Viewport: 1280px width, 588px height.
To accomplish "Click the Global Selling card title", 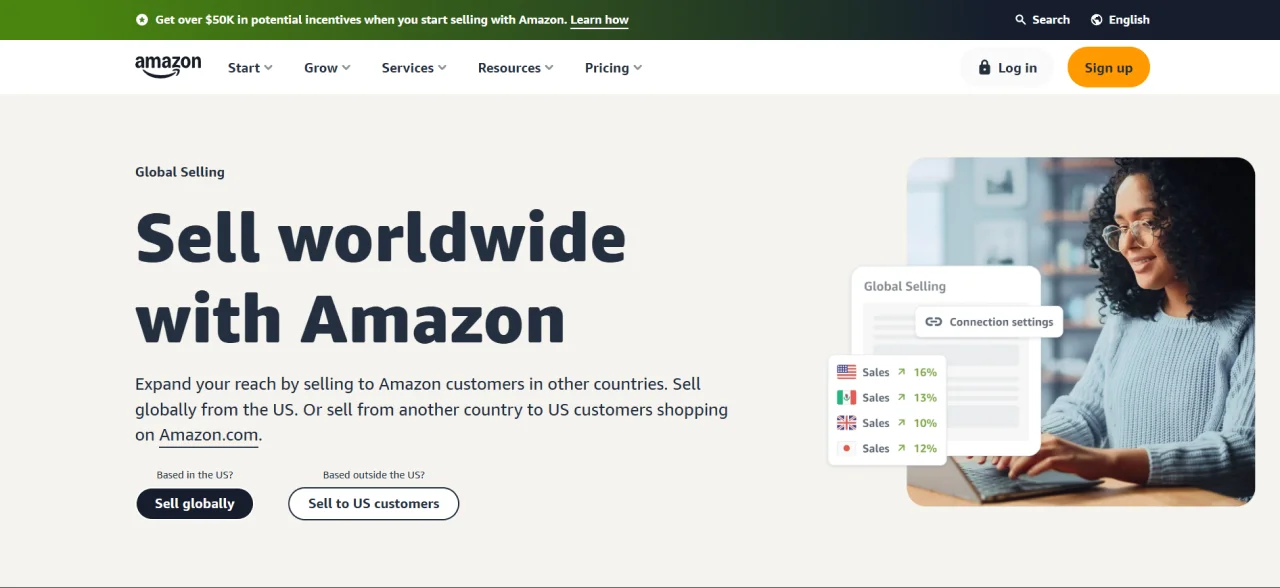I will click(905, 286).
